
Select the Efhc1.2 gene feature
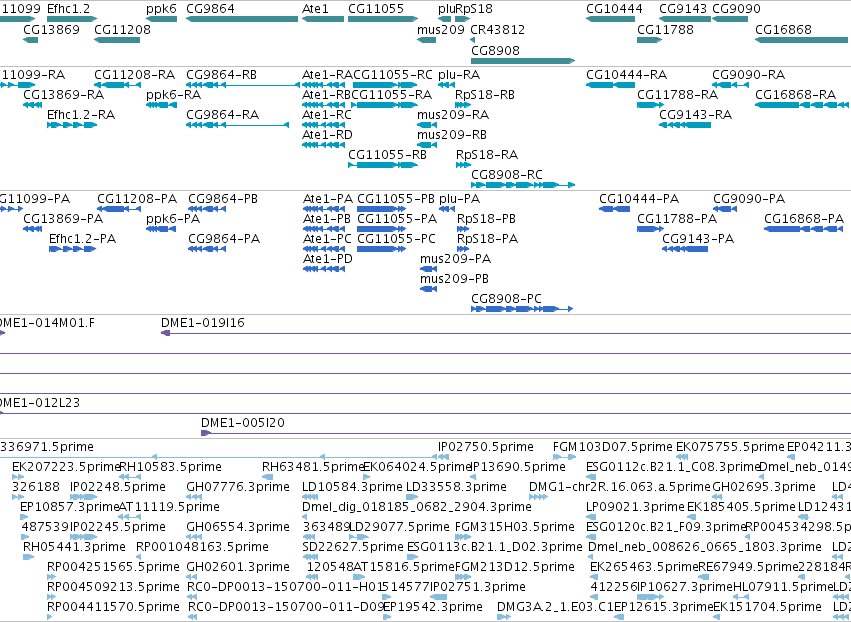coord(72,19)
